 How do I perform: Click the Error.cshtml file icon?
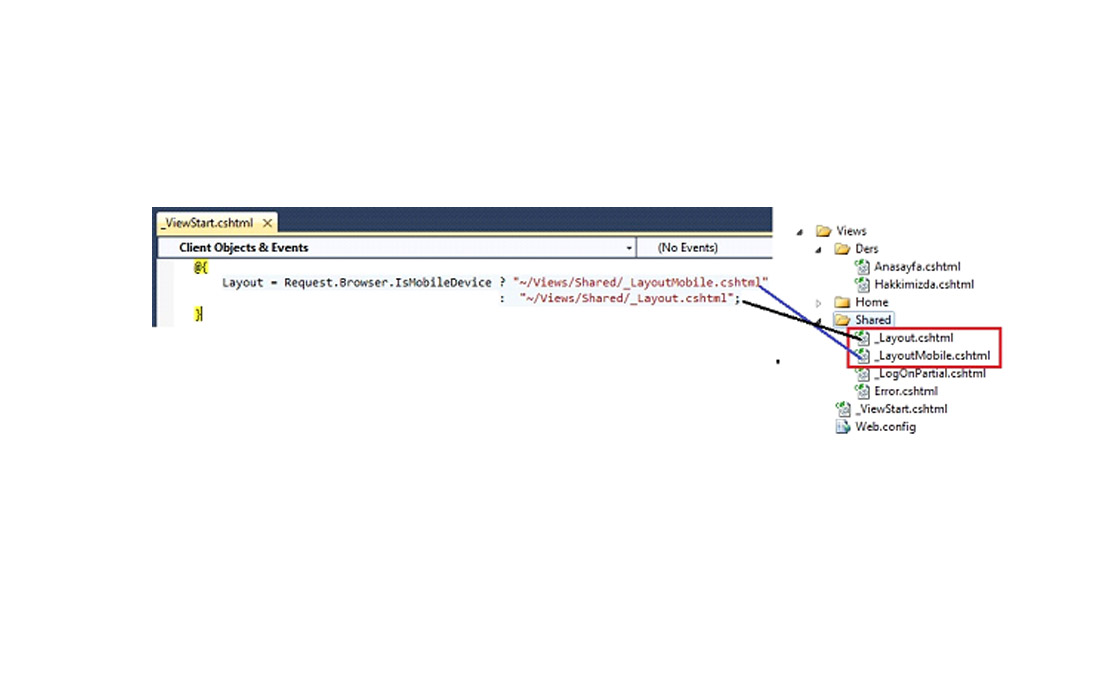(x=863, y=391)
